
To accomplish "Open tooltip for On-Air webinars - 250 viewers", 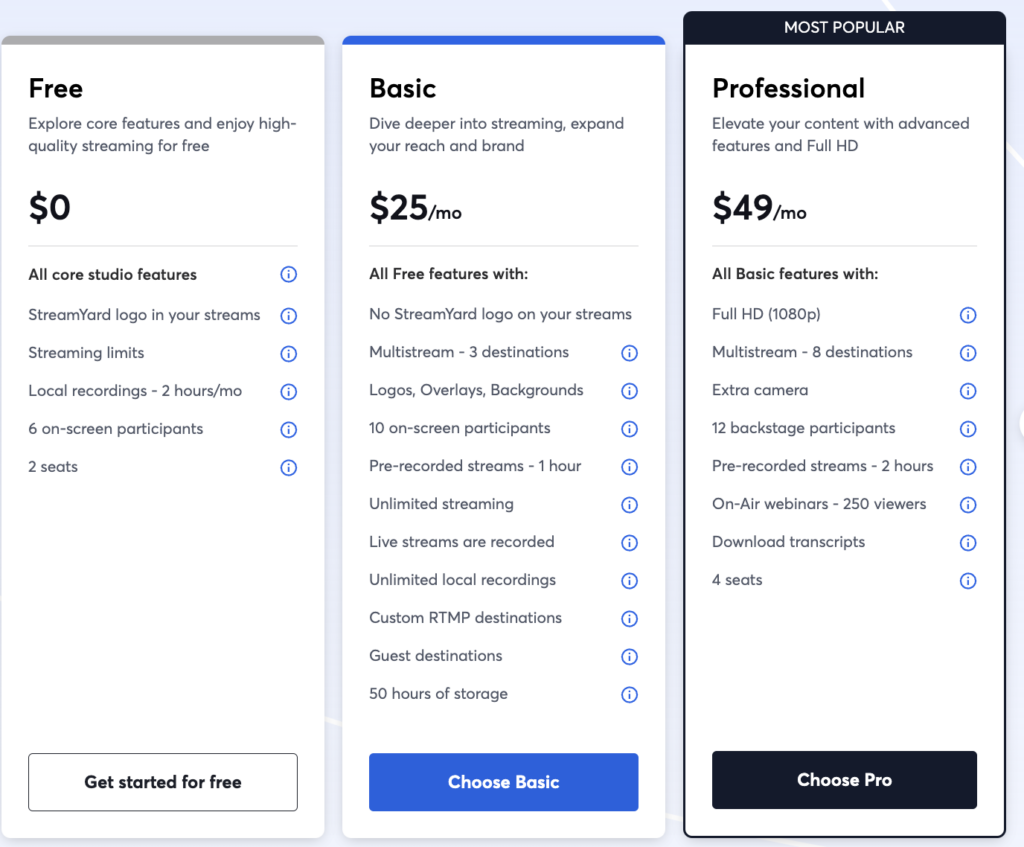I will 968,504.
